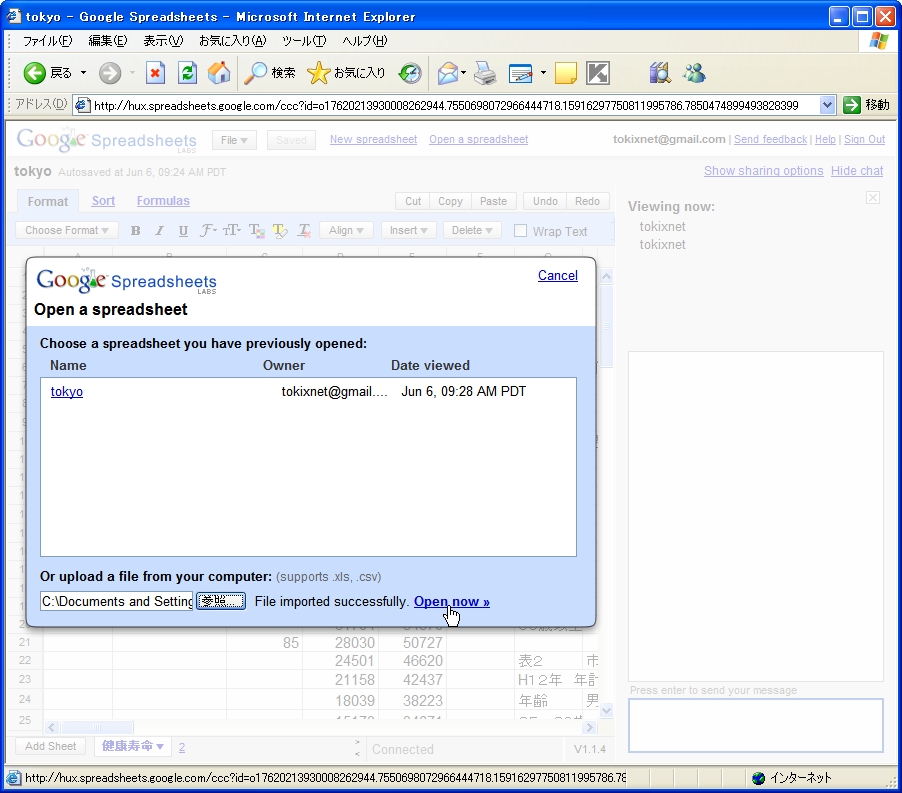Open Favorites star (お気に入り) button
This screenshot has height=793, width=902.
(x=346, y=73)
